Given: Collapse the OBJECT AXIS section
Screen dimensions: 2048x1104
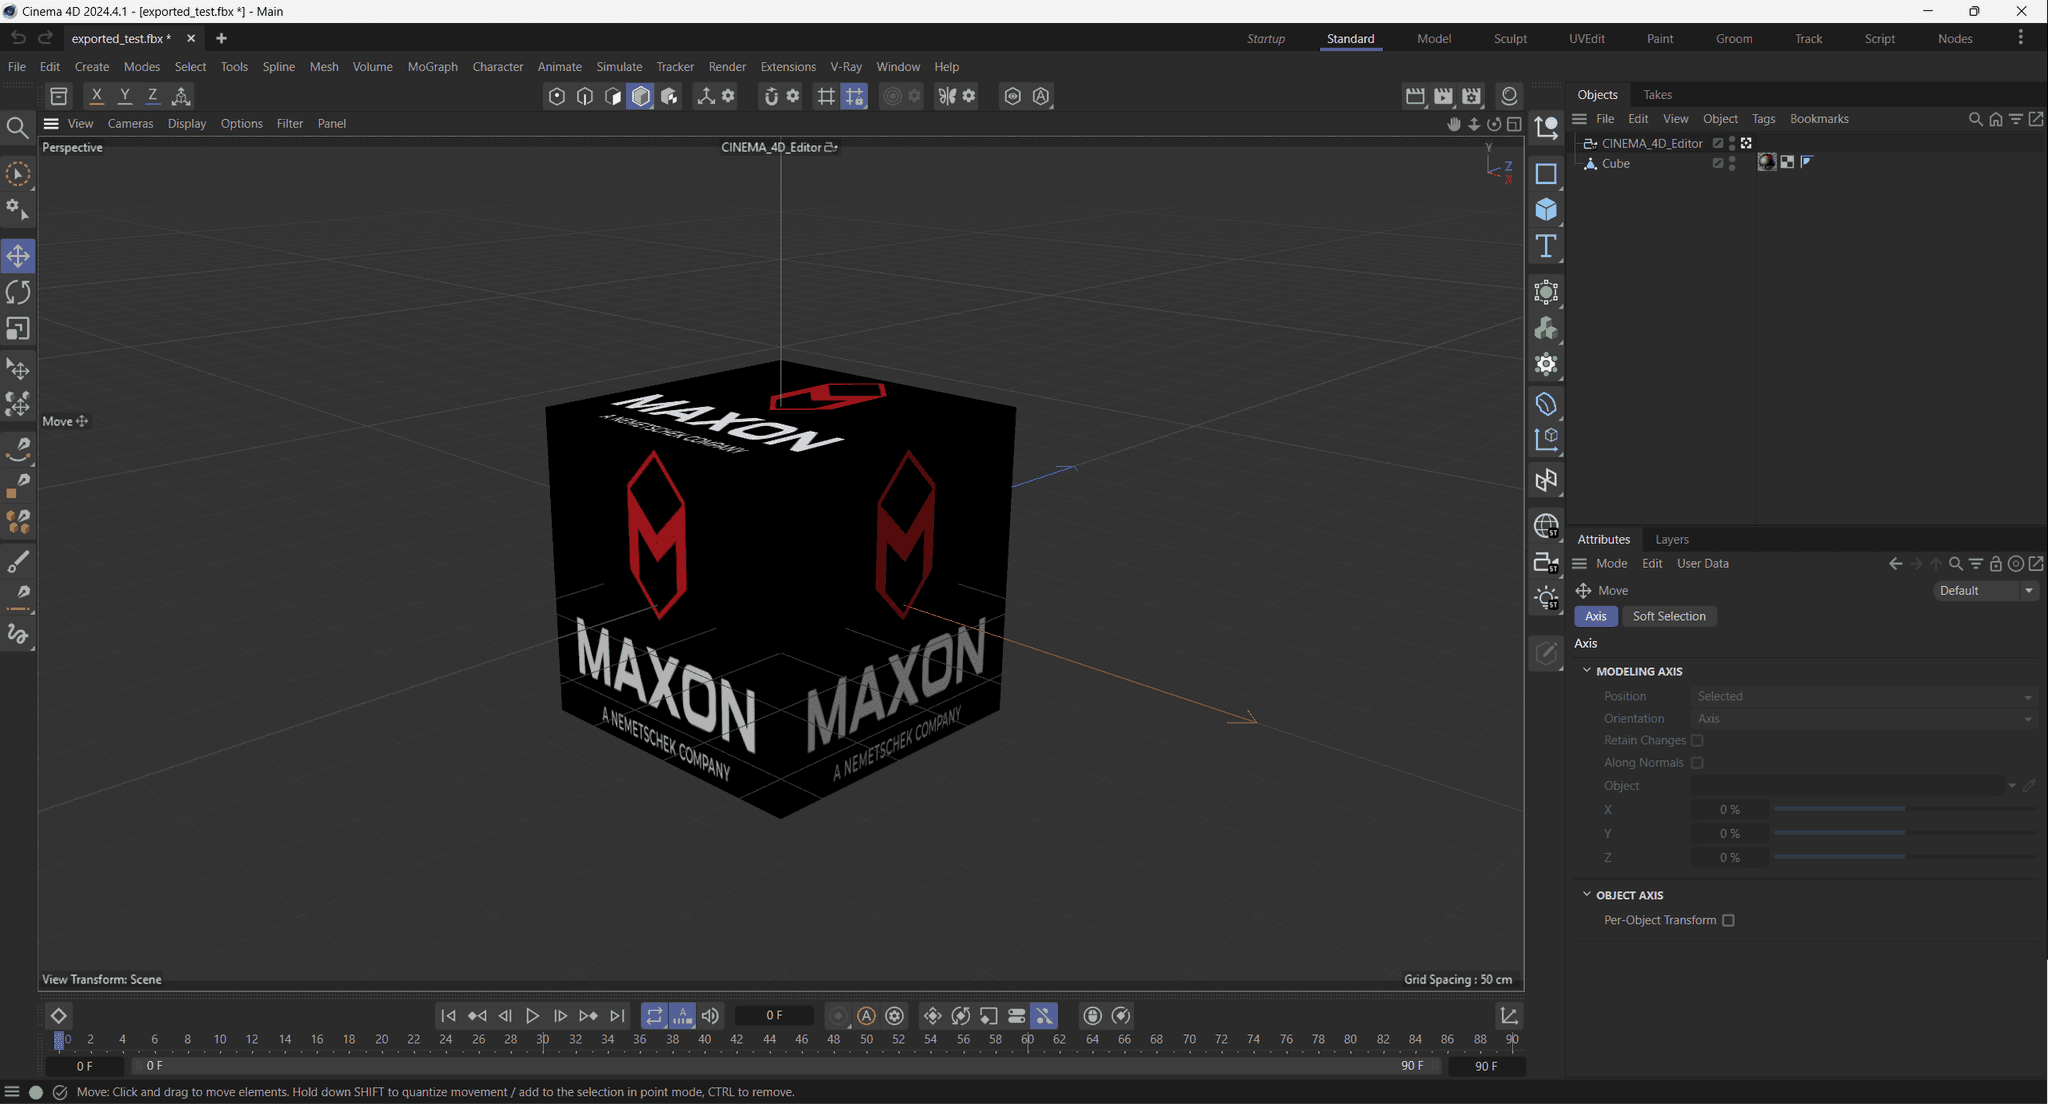Looking at the screenshot, I should pos(1586,895).
